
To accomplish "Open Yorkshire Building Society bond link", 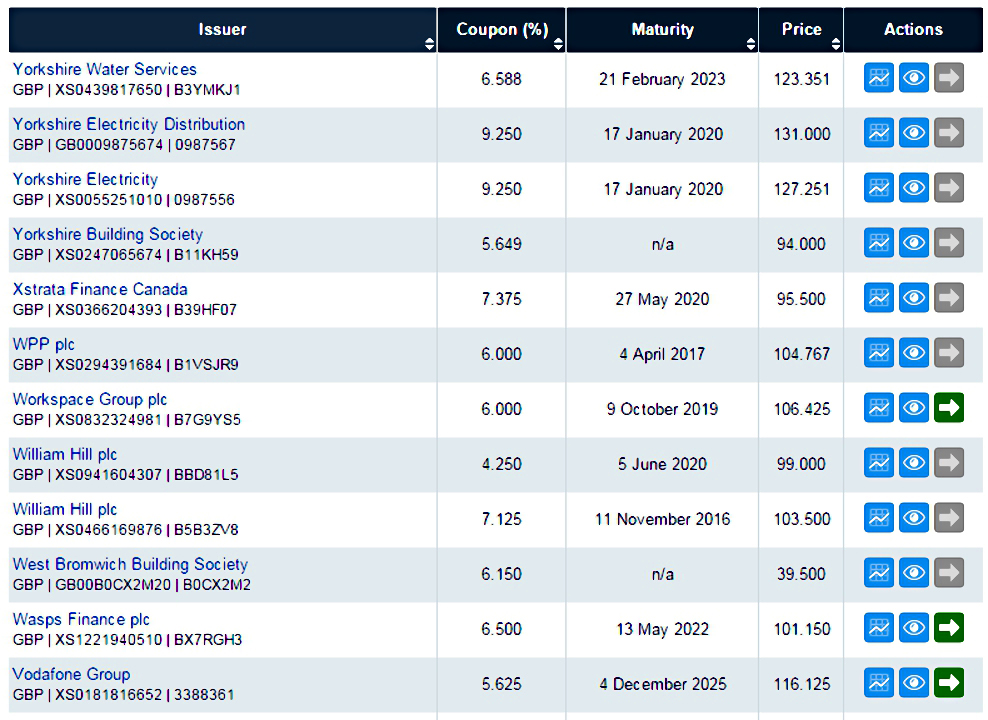I will click(x=108, y=234).
